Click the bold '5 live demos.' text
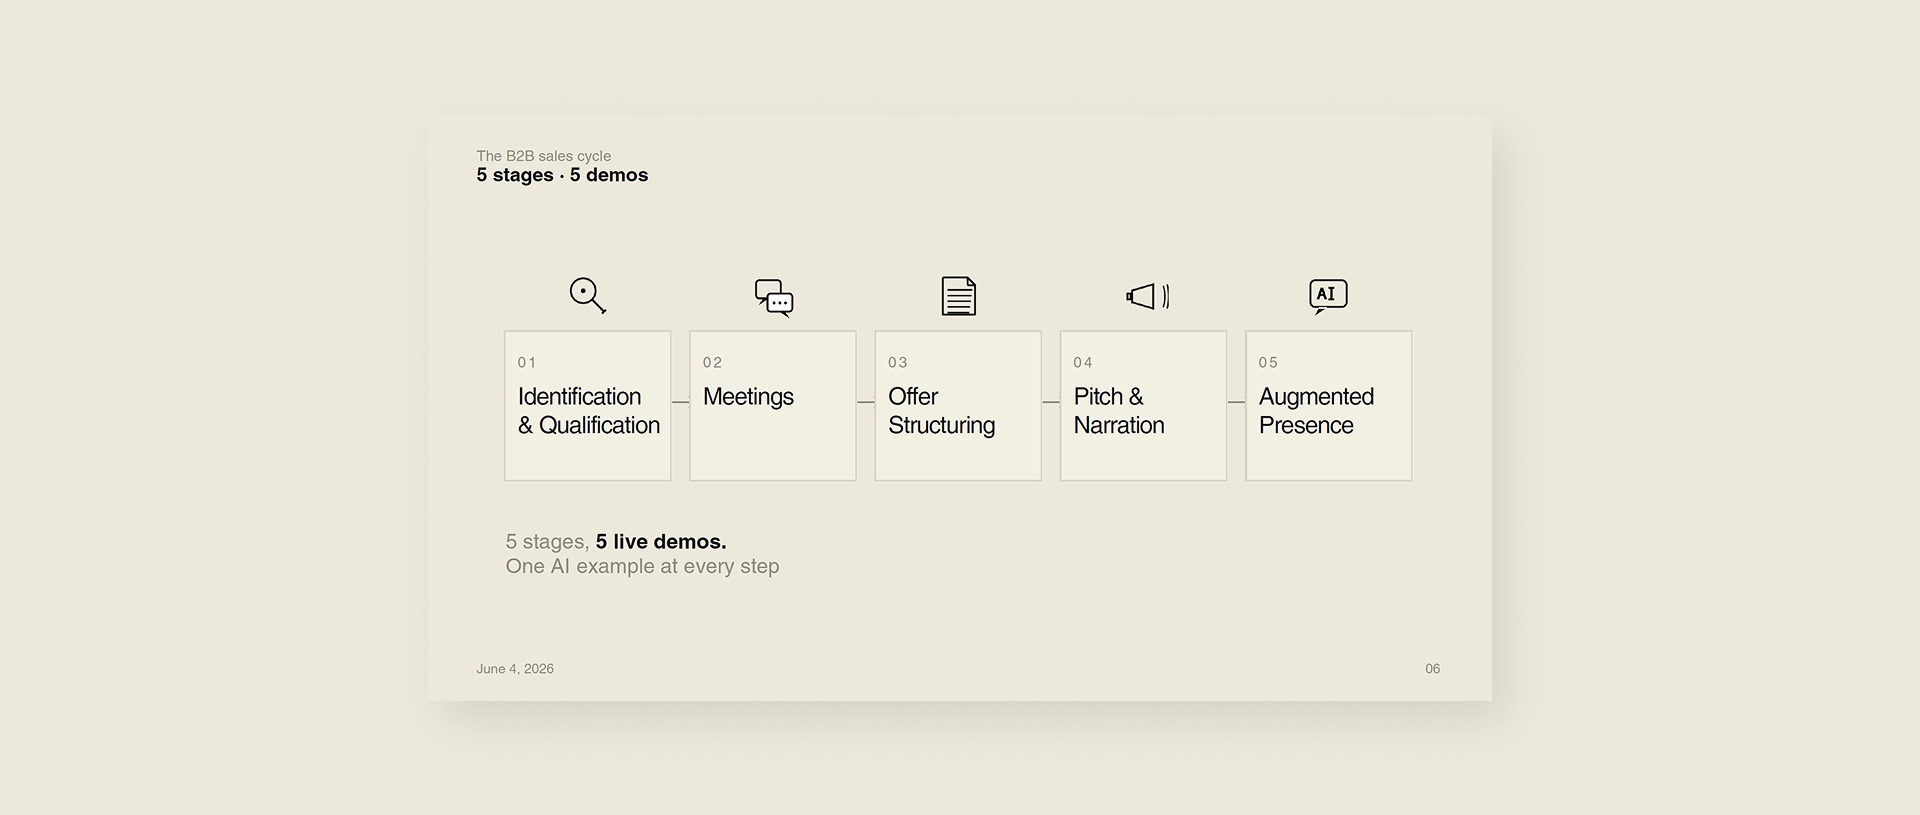The height and width of the screenshot is (815, 1920). 661,541
